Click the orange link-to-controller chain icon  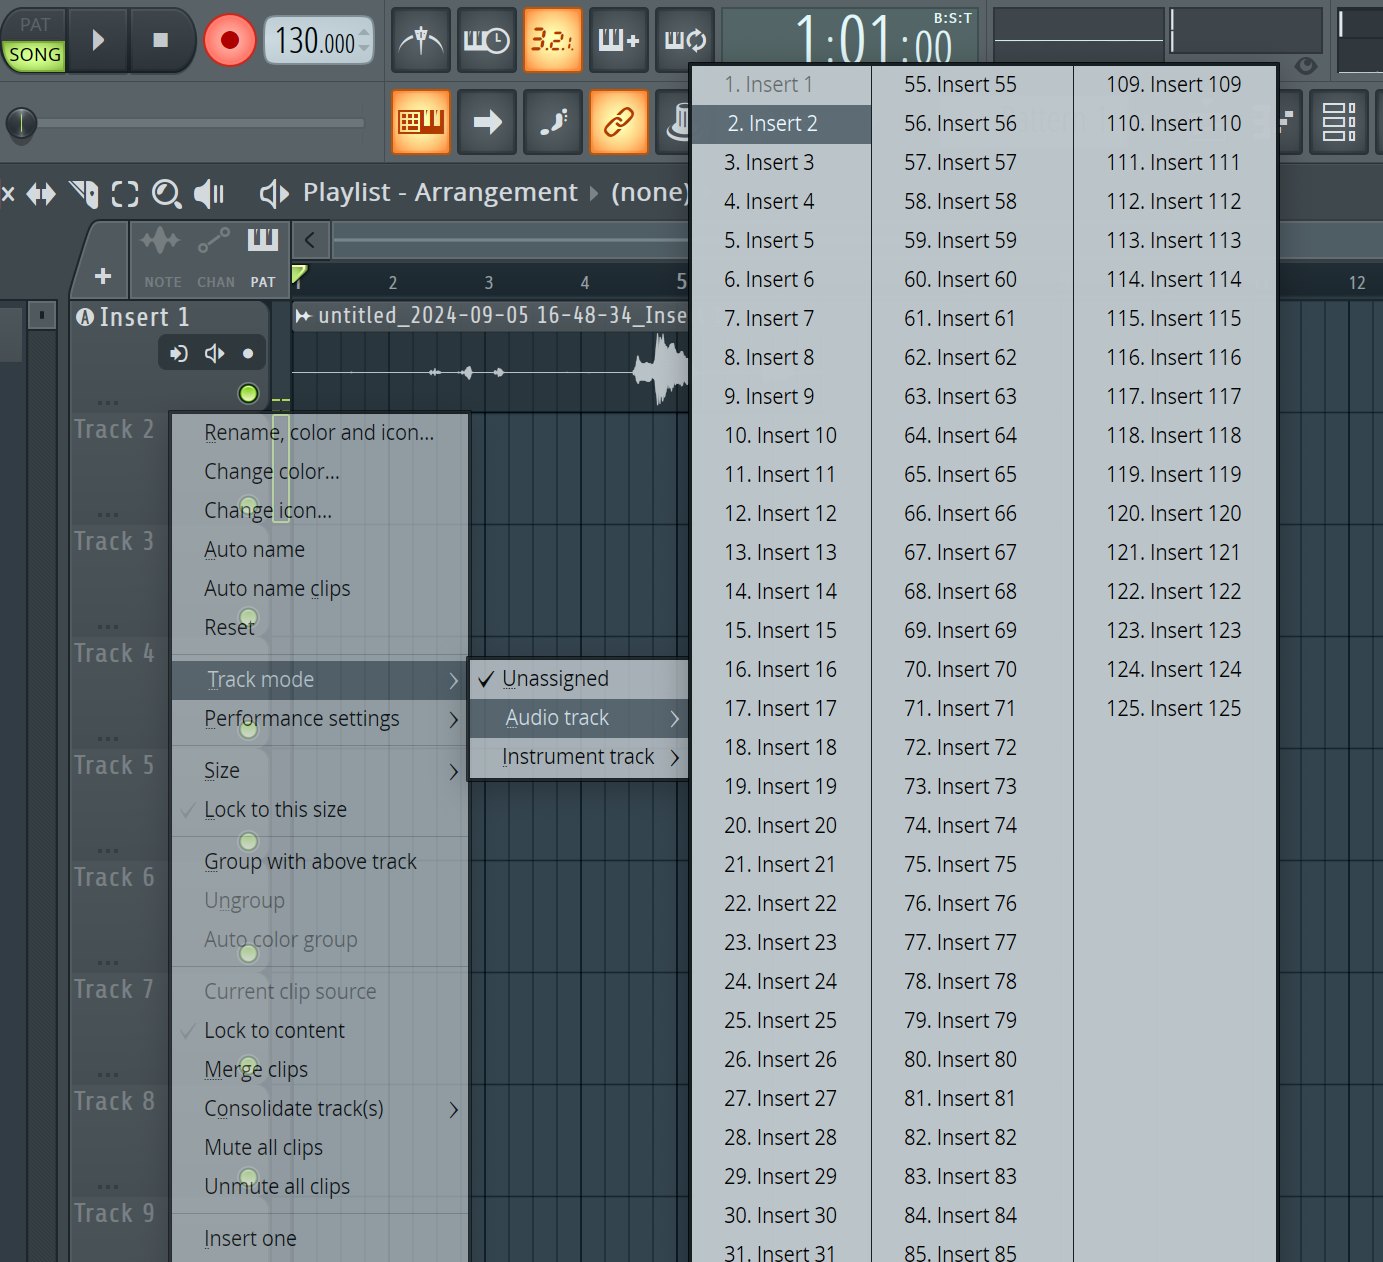click(x=619, y=122)
